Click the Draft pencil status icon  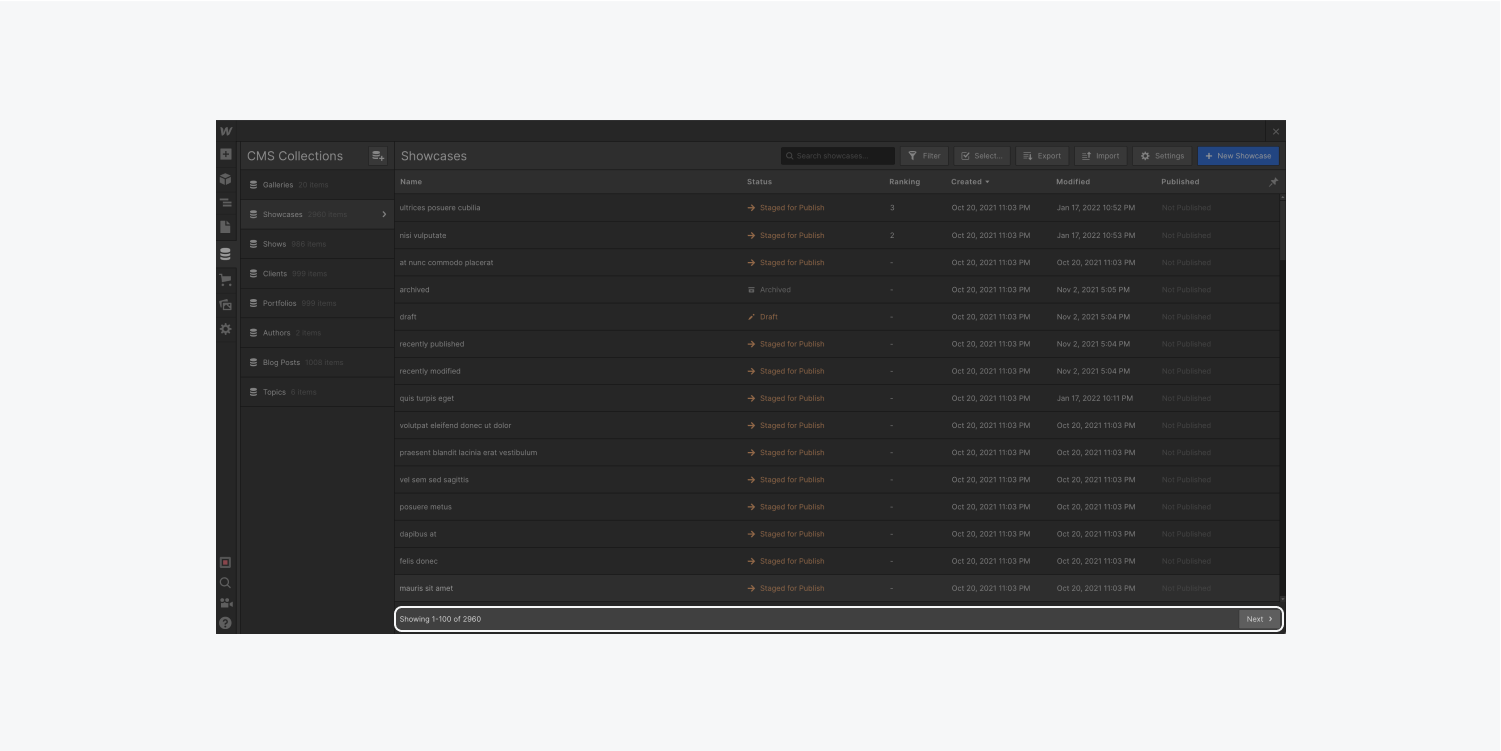752,317
